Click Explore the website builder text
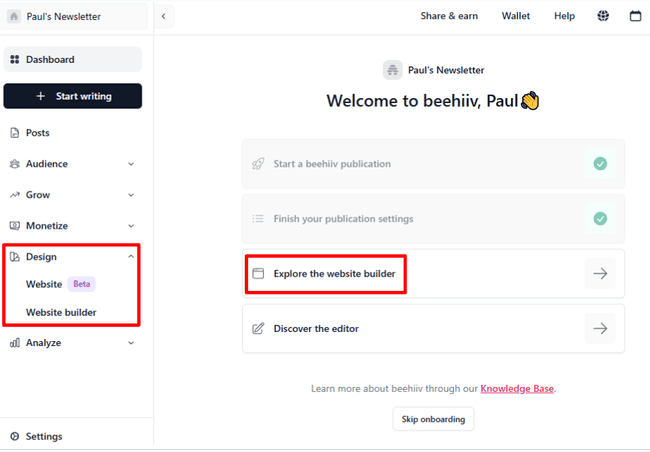Image resolution: width=650 pixels, height=452 pixels. point(334,274)
